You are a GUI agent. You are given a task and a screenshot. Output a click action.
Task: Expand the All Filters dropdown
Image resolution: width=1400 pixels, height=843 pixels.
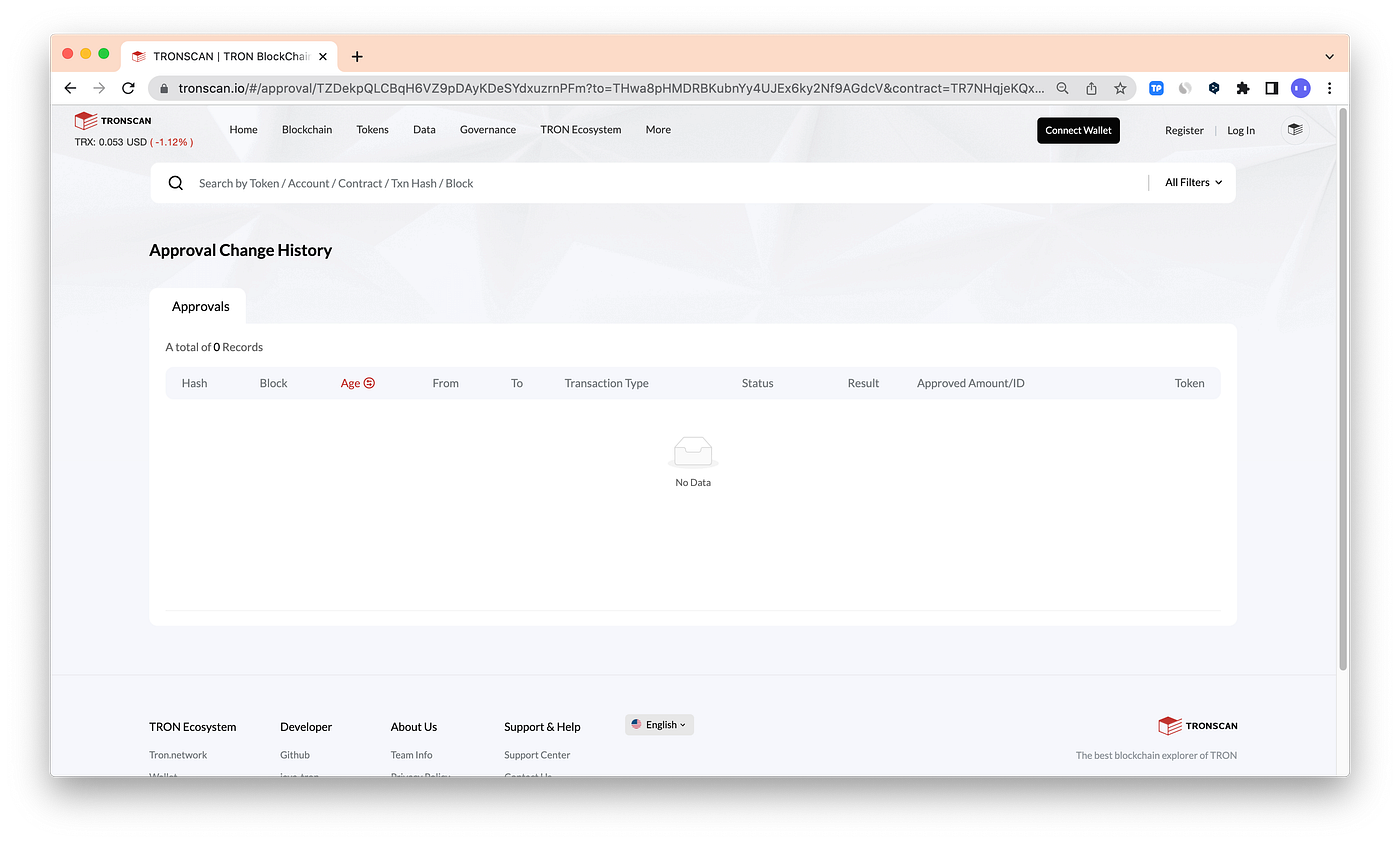[1193, 183]
